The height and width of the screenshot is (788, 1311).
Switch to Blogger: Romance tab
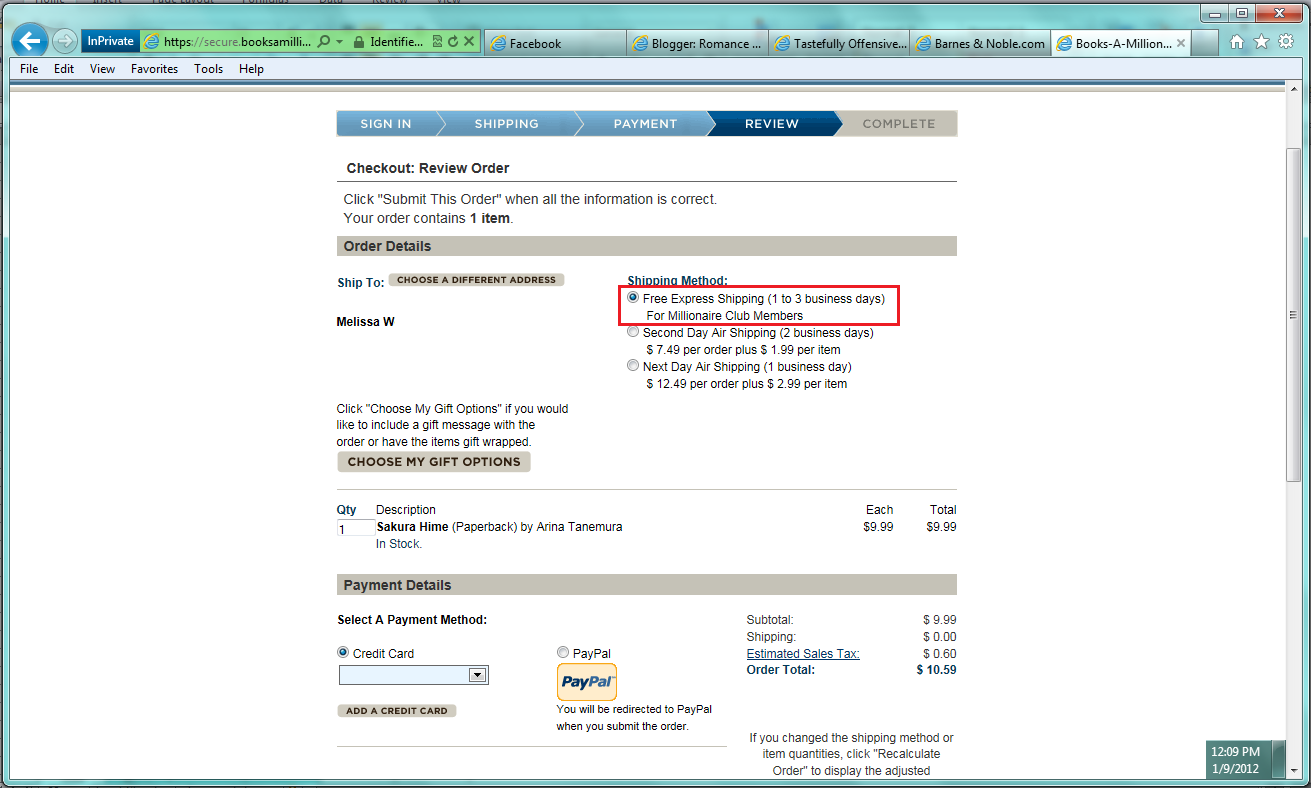698,43
